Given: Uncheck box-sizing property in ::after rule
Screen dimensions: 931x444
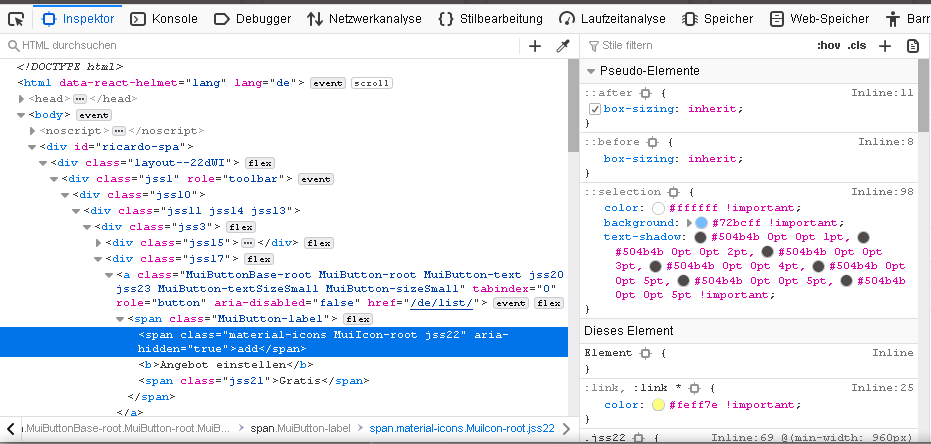Looking at the screenshot, I should pyautogui.click(x=594, y=109).
